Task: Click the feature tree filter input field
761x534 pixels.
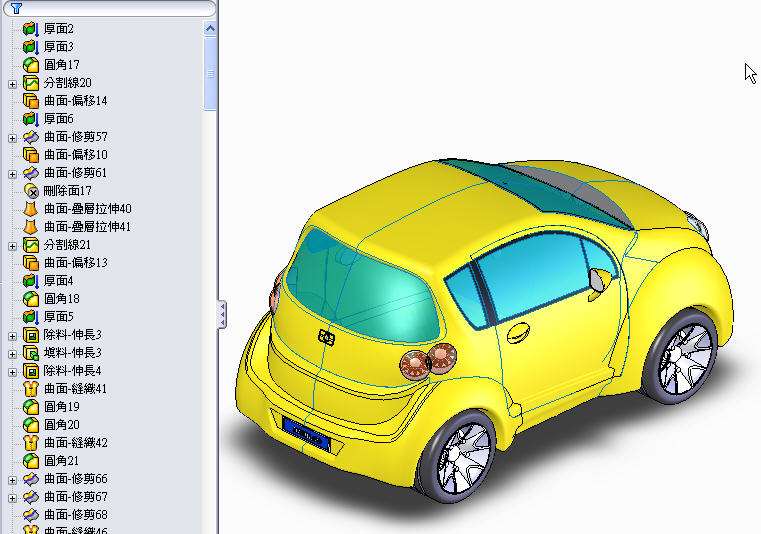Action: pos(109,8)
